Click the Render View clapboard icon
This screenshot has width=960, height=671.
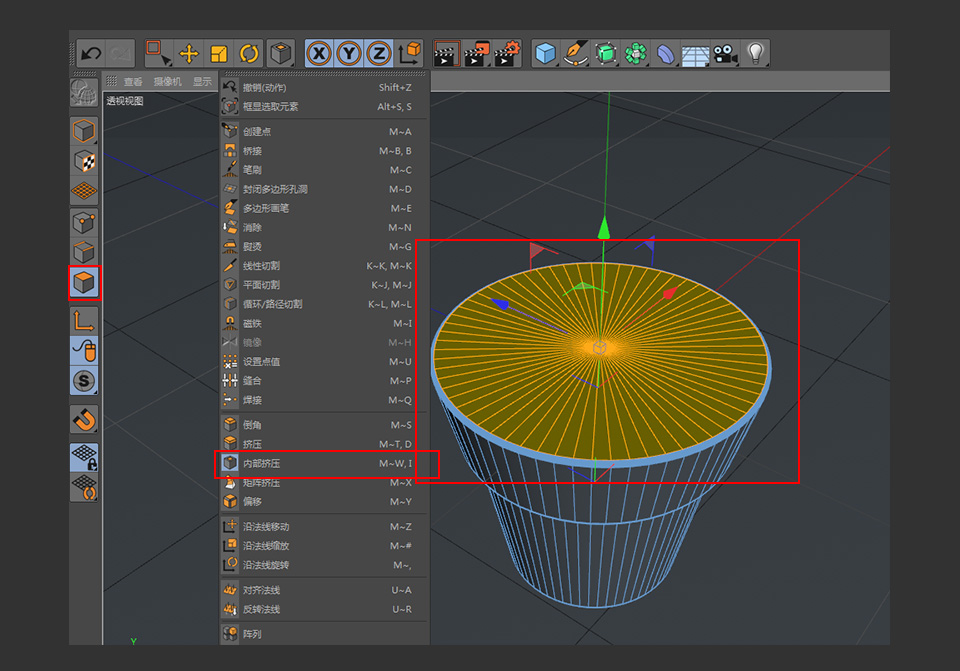point(445,54)
